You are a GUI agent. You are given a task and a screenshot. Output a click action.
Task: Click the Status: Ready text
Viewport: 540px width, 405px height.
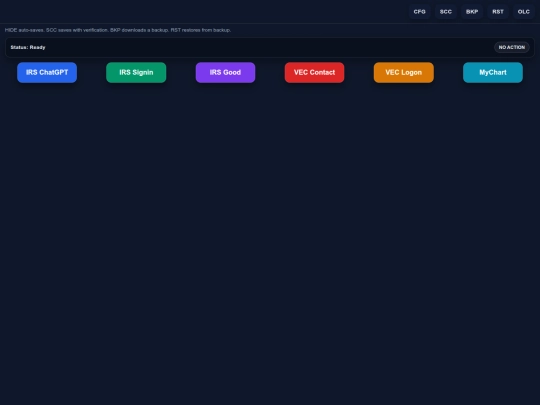point(28,47)
